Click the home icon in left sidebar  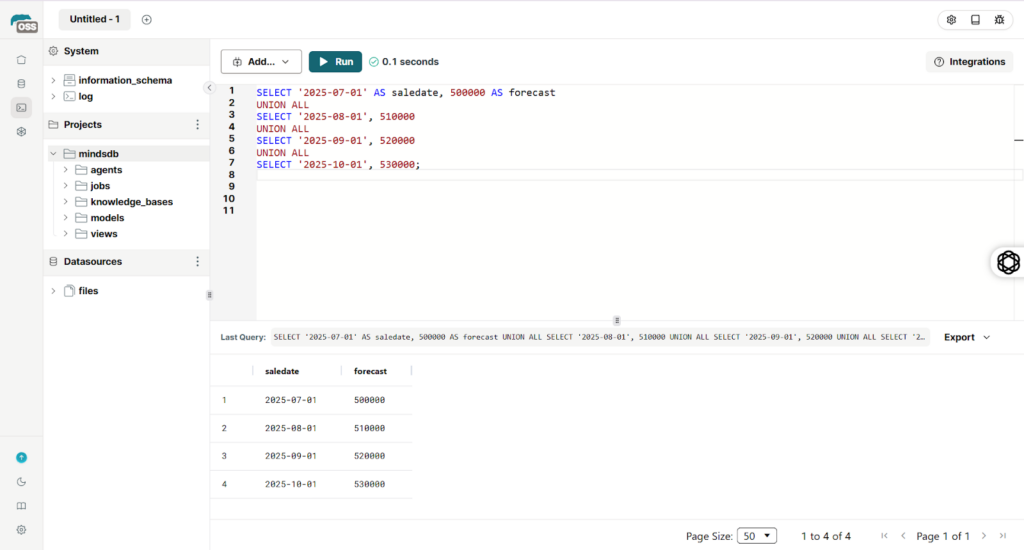point(21,60)
